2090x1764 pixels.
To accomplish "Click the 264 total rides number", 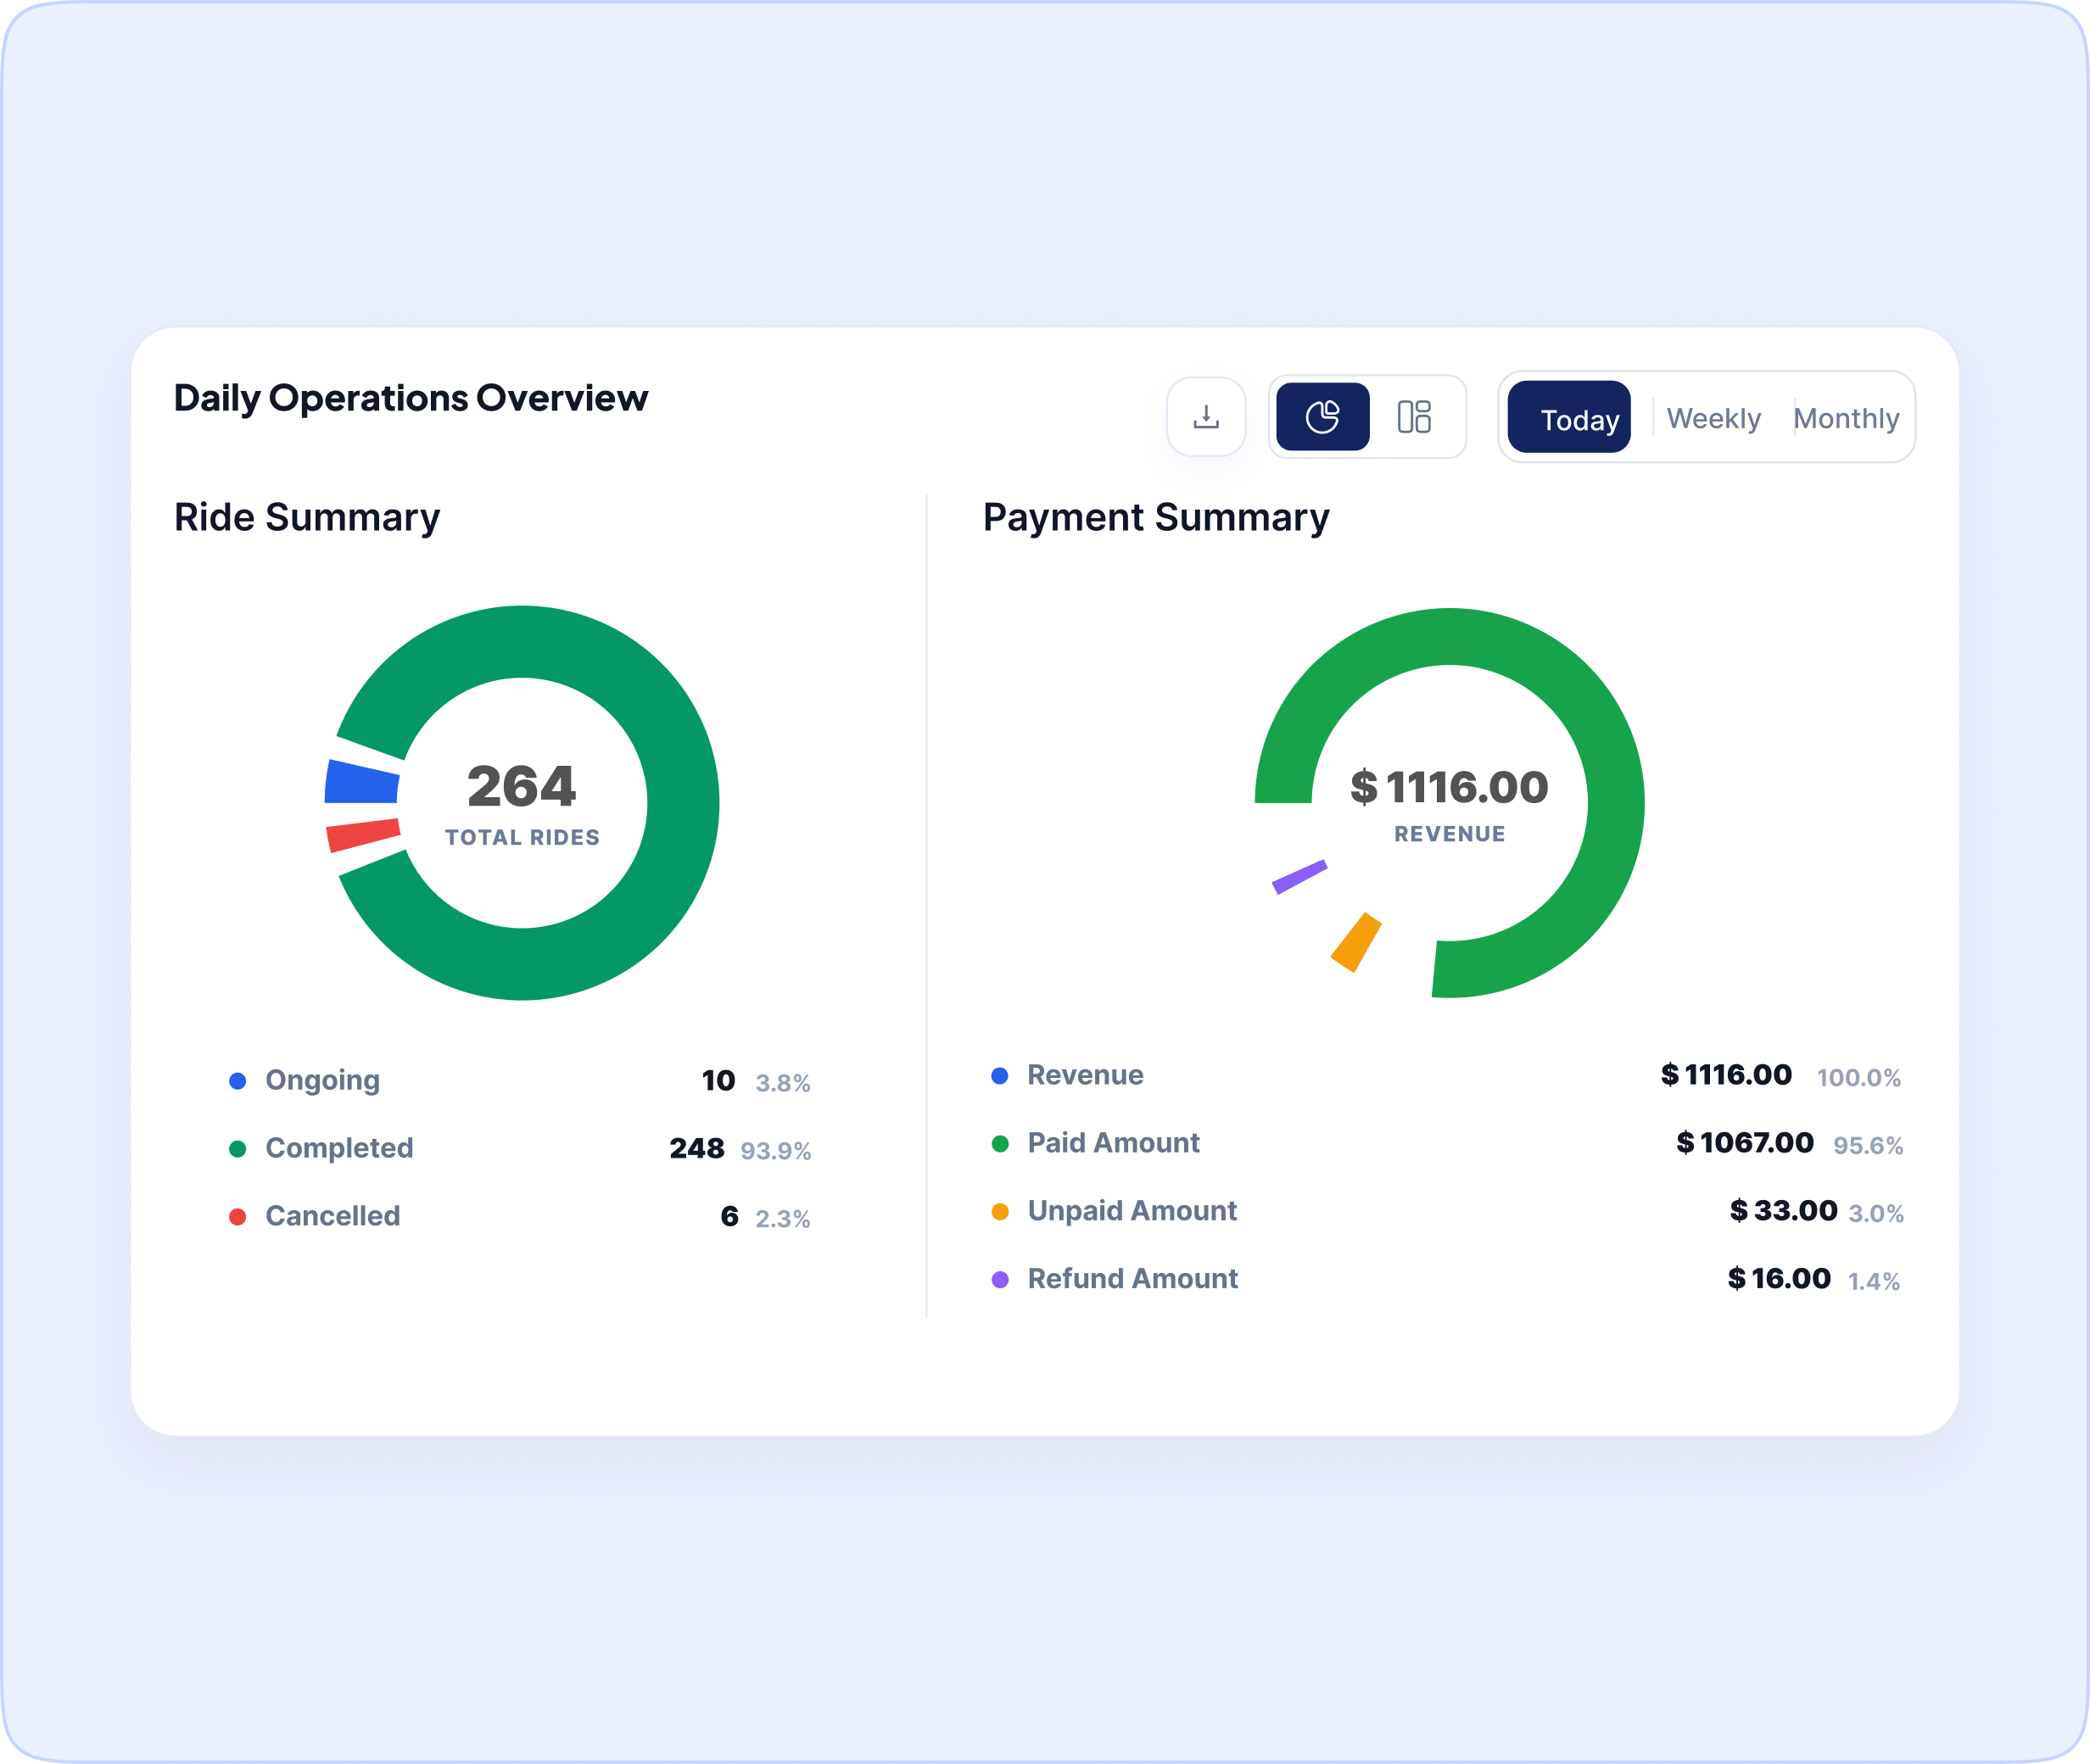I will (521, 786).
